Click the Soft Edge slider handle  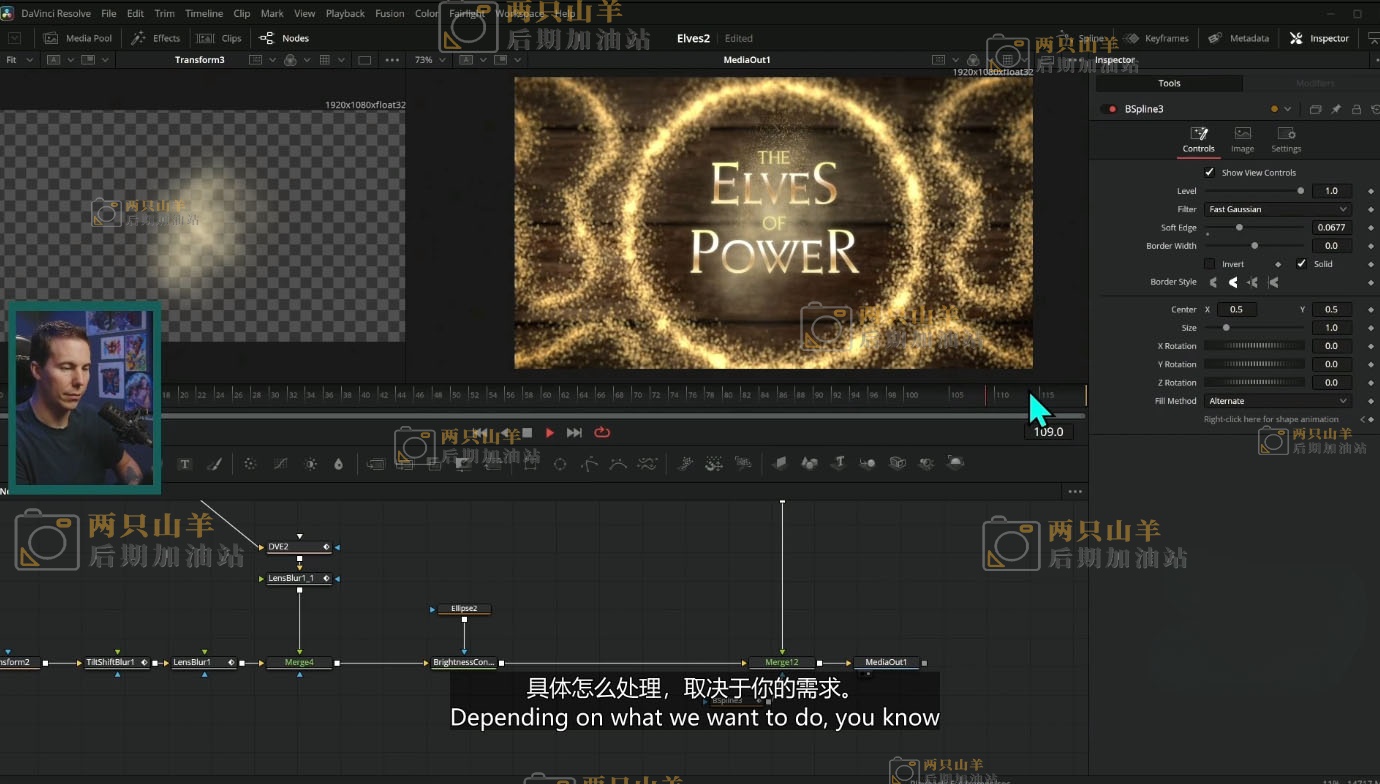pos(1239,228)
